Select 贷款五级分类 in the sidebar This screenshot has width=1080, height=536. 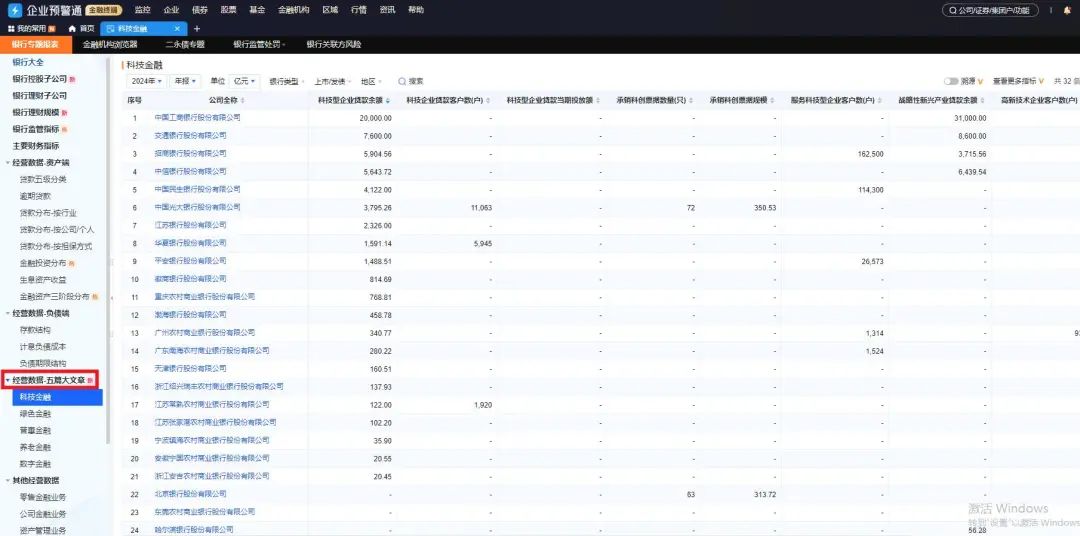tap(43, 179)
